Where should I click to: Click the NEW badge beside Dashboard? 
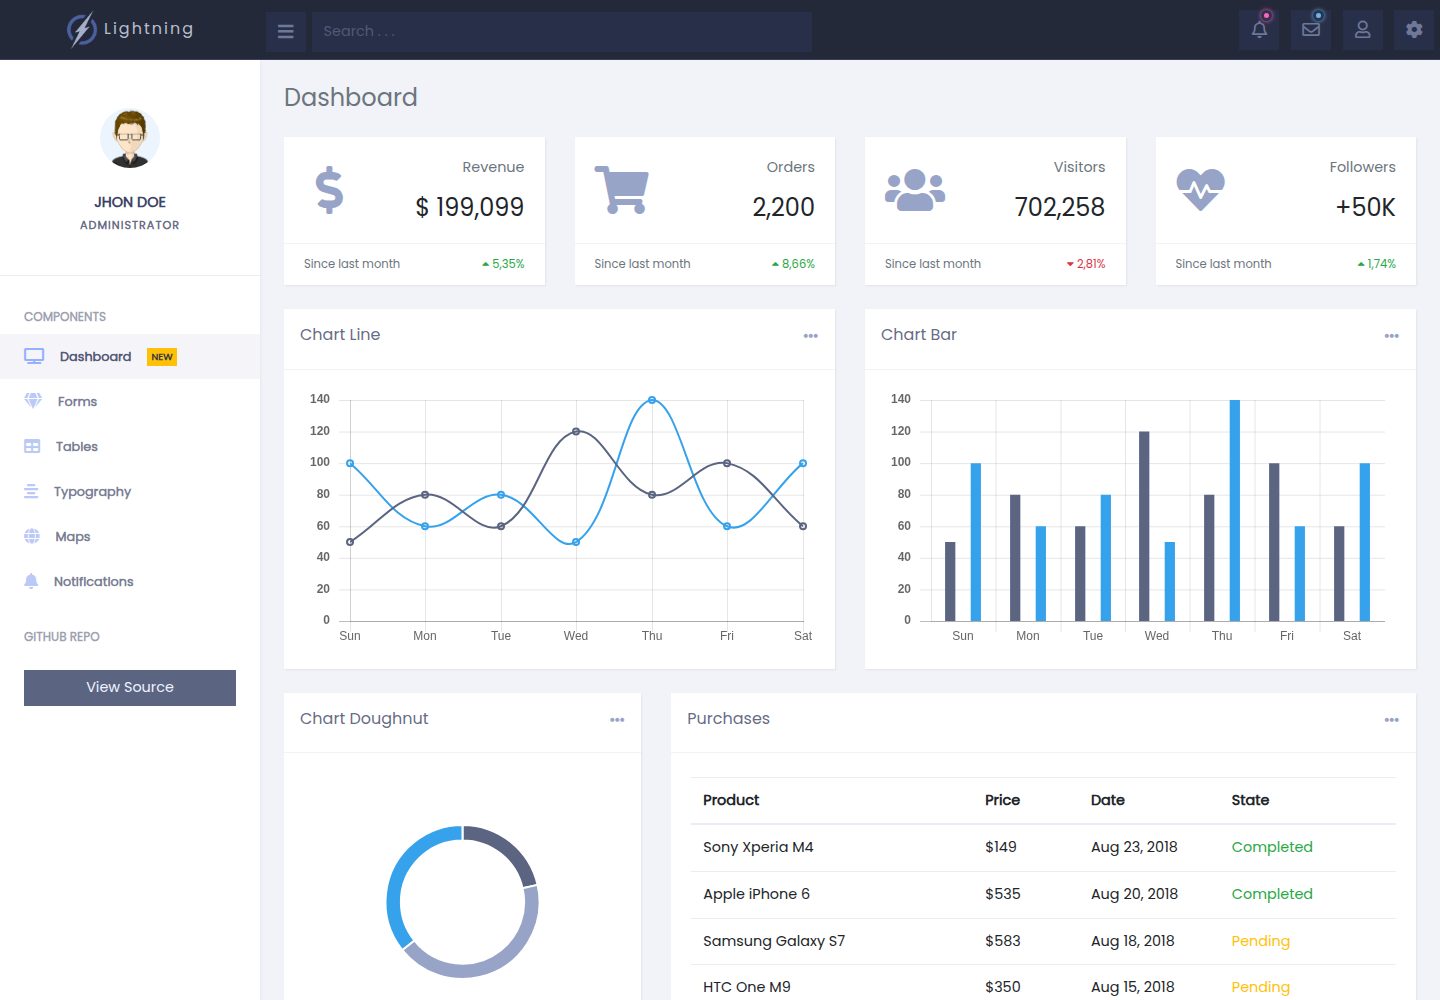tap(162, 357)
